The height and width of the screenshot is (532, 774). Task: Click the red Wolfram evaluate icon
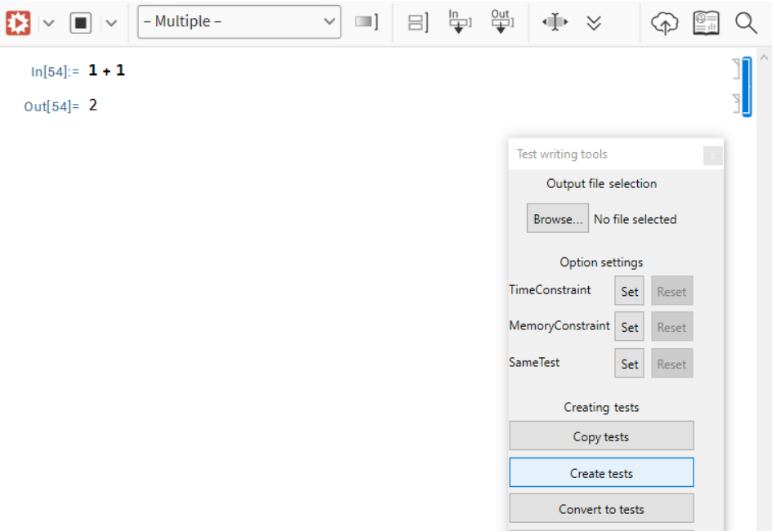18,22
